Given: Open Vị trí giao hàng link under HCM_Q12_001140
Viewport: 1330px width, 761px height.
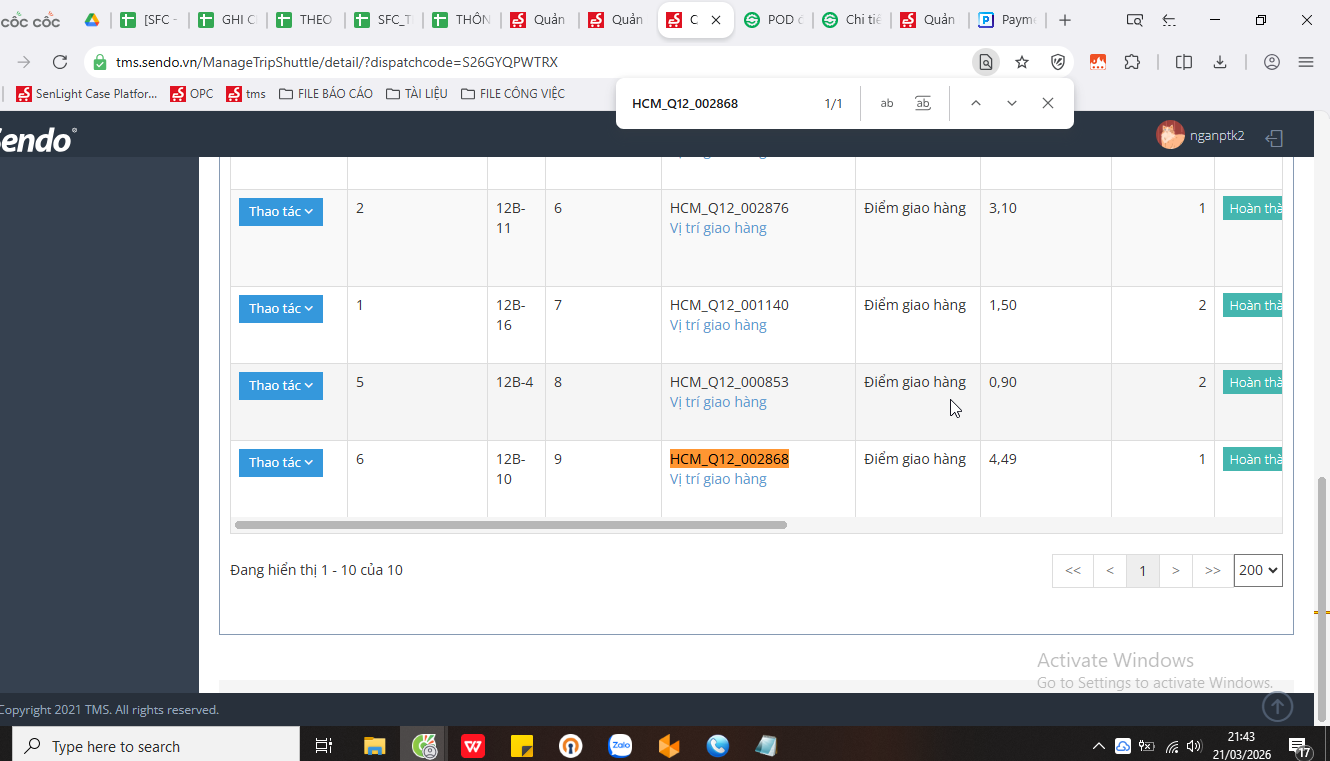Looking at the screenshot, I should click(x=718, y=325).
